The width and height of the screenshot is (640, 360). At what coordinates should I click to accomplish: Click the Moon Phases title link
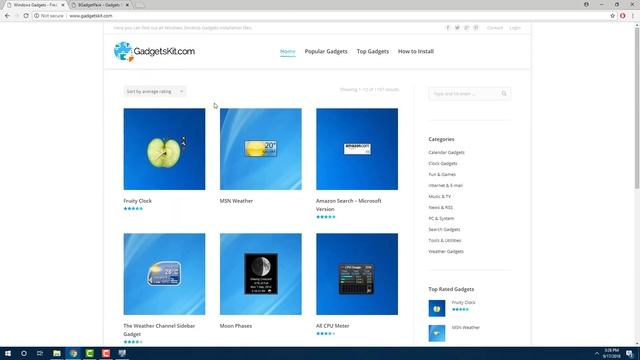click(236, 326)
